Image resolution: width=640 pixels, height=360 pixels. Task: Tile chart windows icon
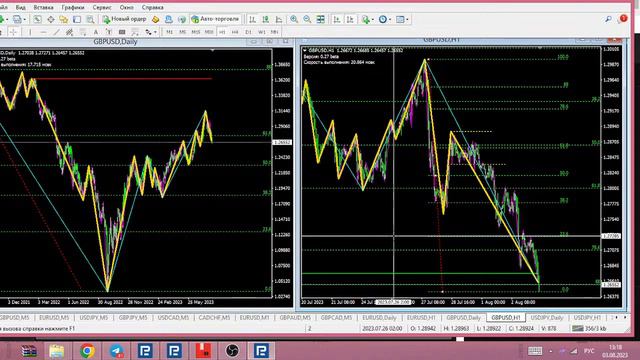point(321,19)
